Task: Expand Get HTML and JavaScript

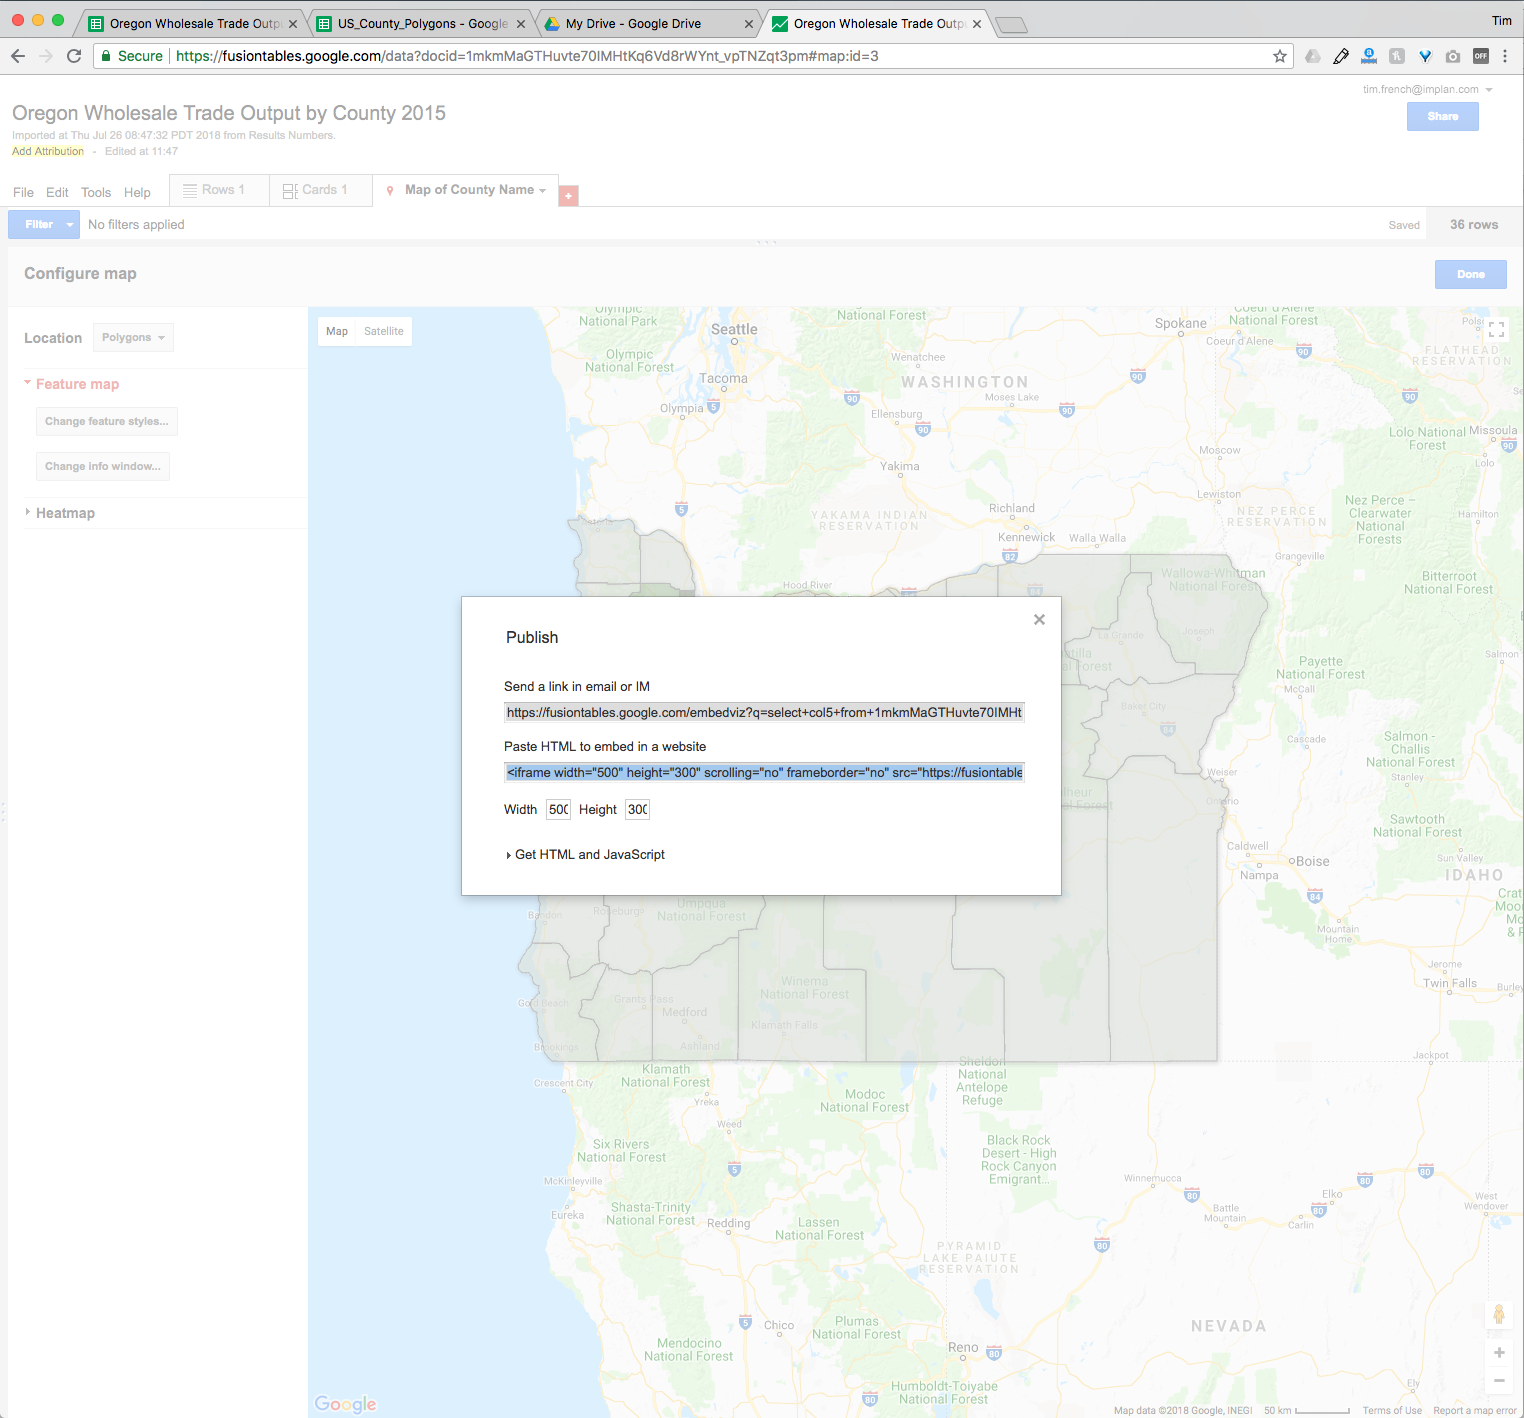Action: point(586,855)
